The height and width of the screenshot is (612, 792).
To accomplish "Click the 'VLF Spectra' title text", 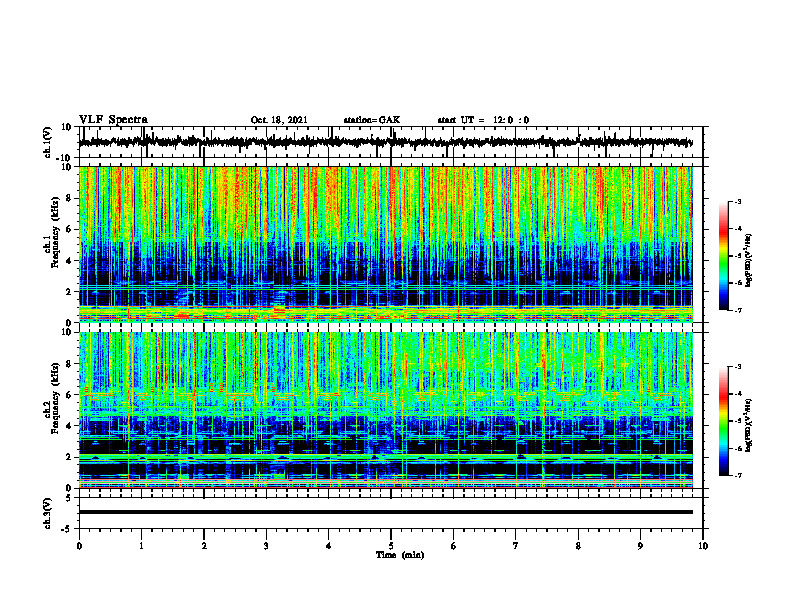I will point(113,120).
